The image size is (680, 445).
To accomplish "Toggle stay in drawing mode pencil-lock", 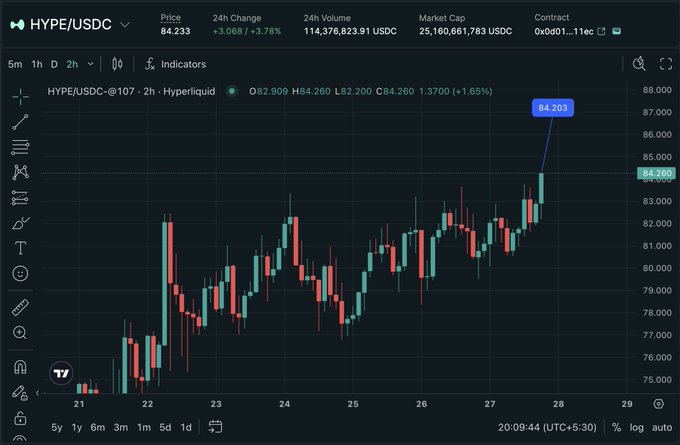I will (x=20, y=393).
